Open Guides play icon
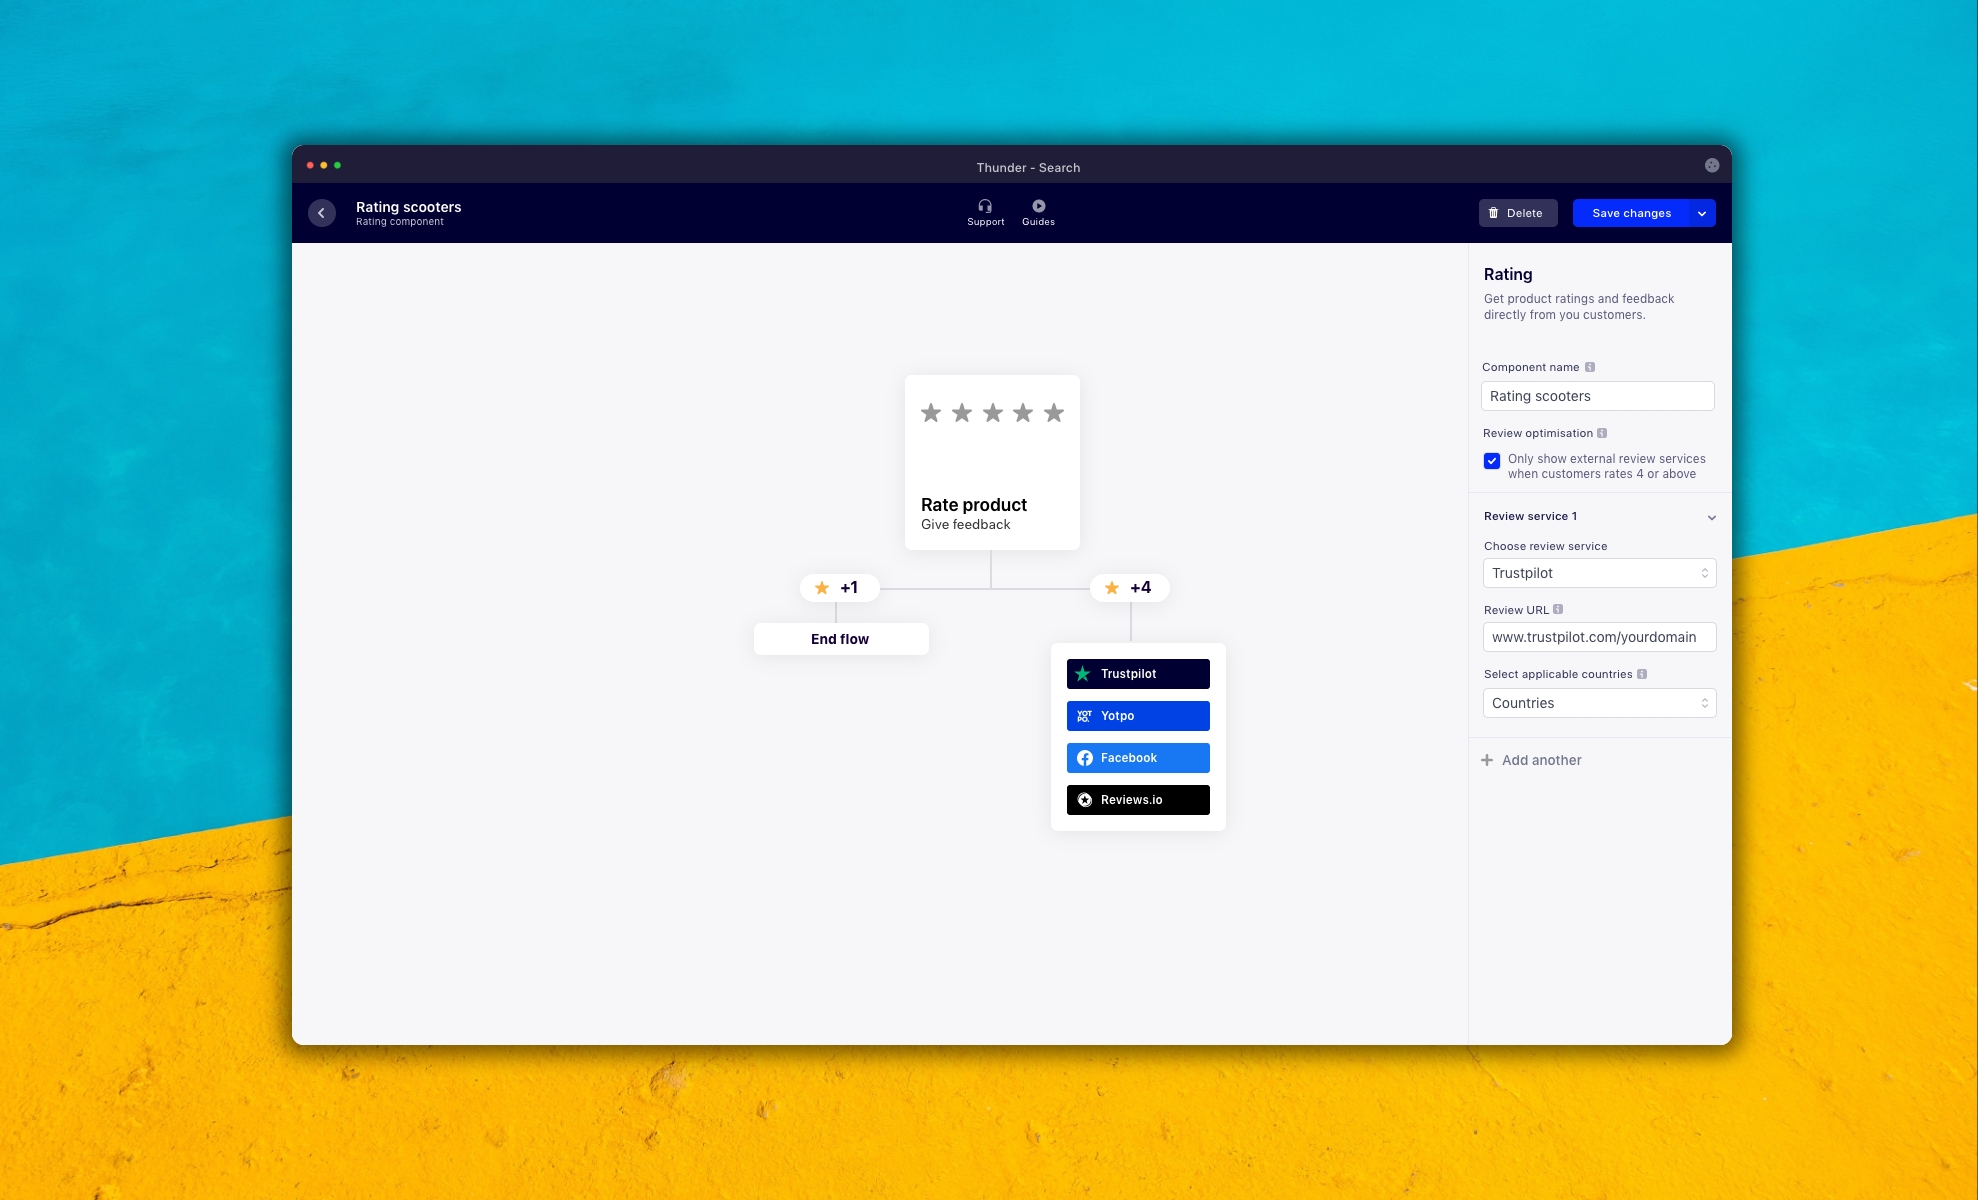Screen dimensions: 1978x1200 [1038, 206]
